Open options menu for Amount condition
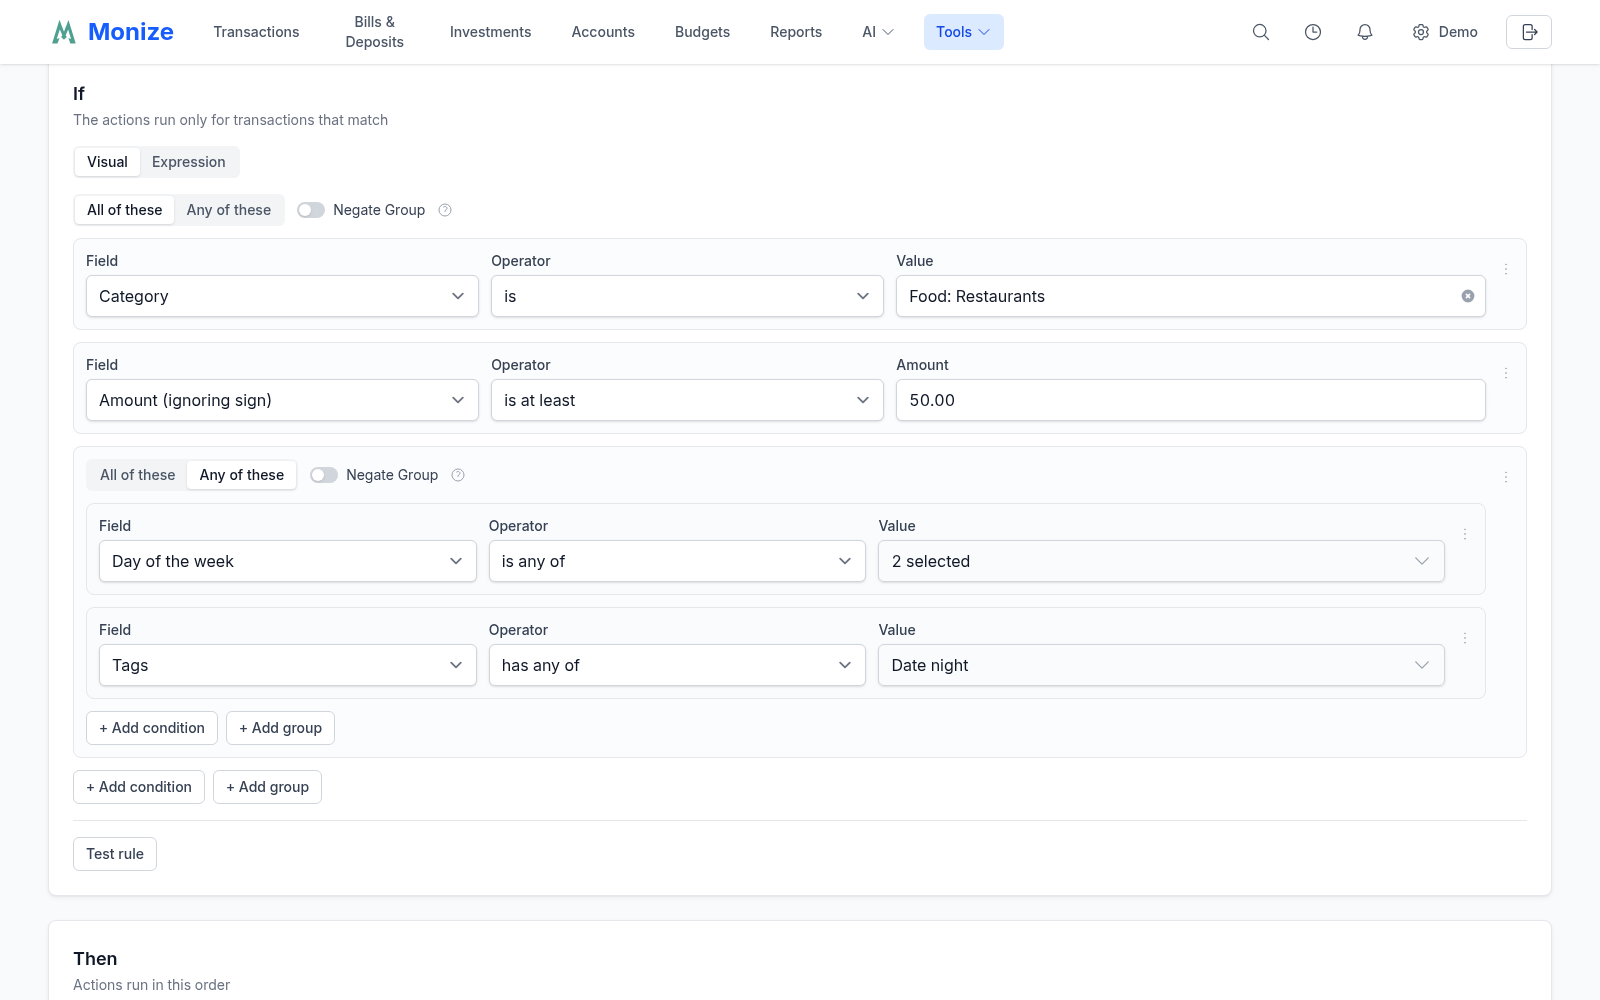The image size is (1600, 1000). tap(1506, 373)
